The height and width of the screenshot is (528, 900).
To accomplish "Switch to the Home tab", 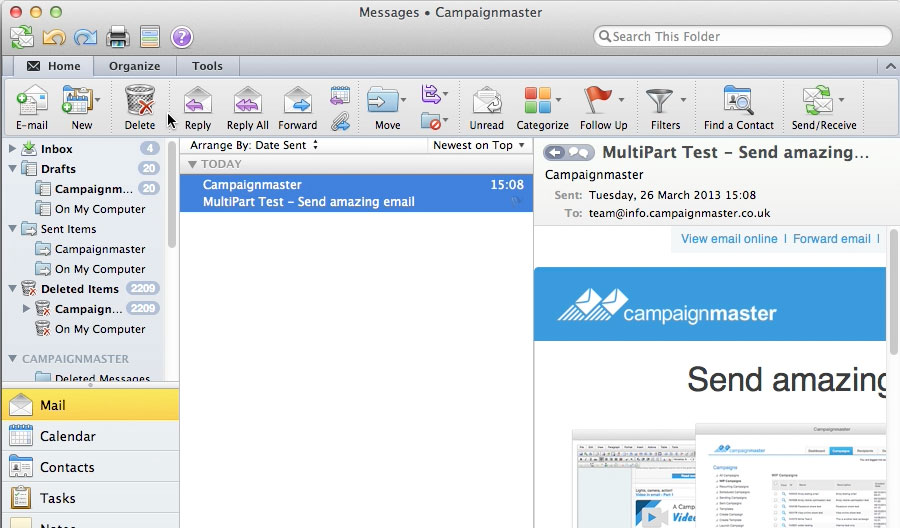I will click(x=53, y=66).
